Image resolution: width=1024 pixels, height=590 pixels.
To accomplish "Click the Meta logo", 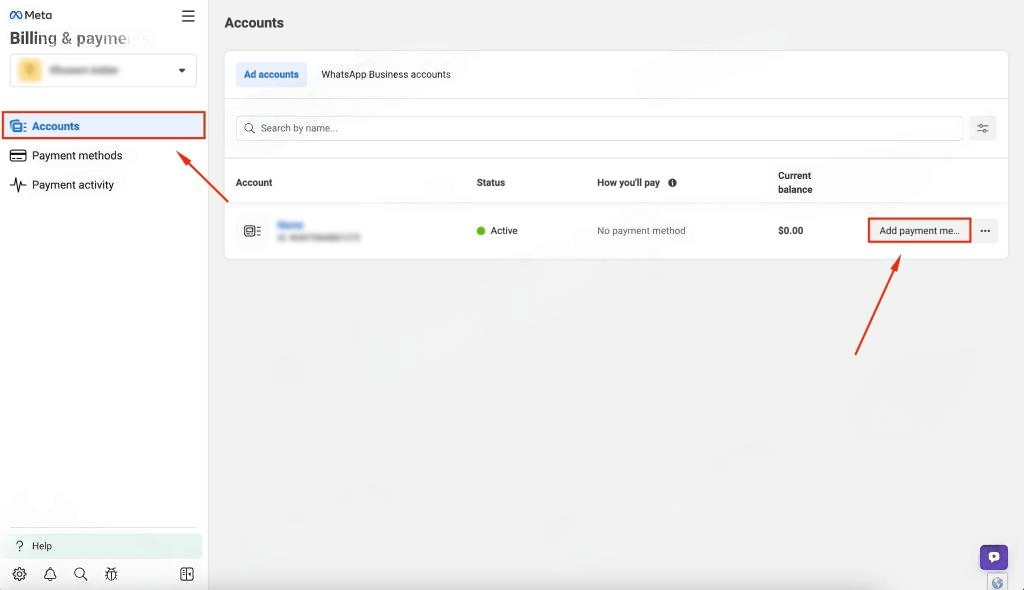I will 31,15.
